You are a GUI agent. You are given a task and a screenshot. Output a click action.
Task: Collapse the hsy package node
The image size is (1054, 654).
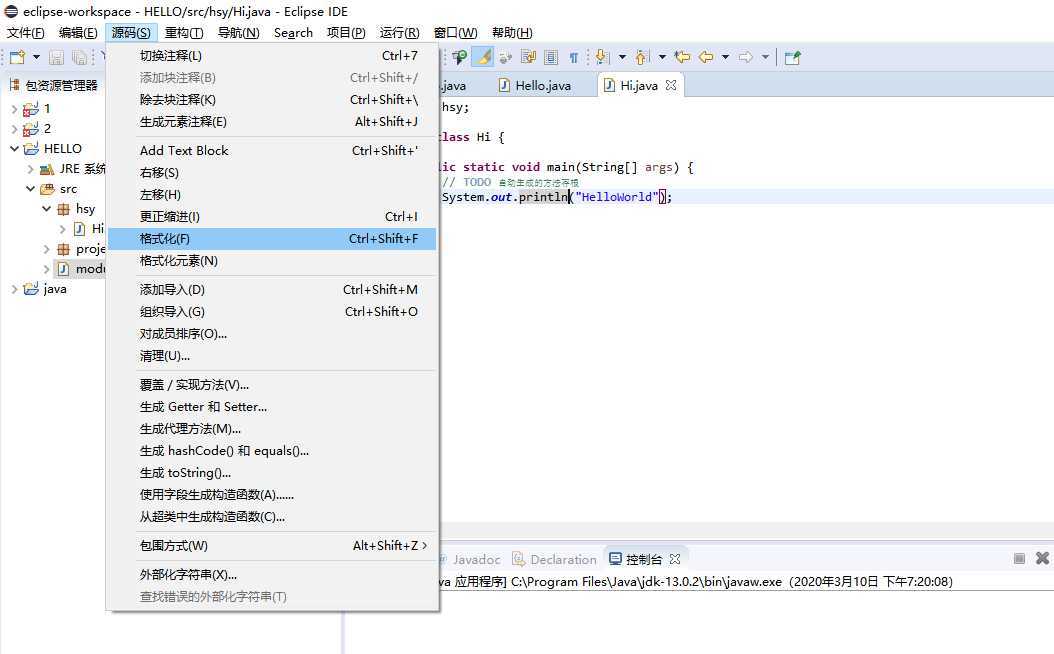[46, 209]
